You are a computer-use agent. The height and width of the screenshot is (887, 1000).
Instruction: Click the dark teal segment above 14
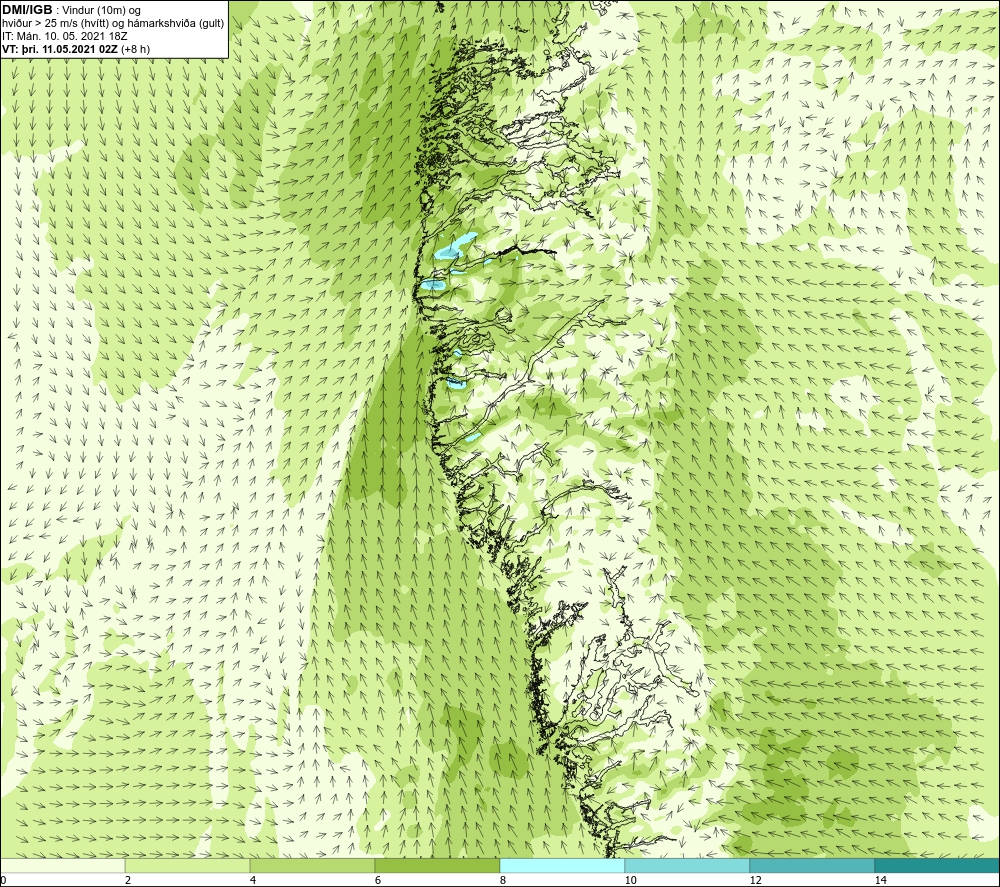pos(938,865)
